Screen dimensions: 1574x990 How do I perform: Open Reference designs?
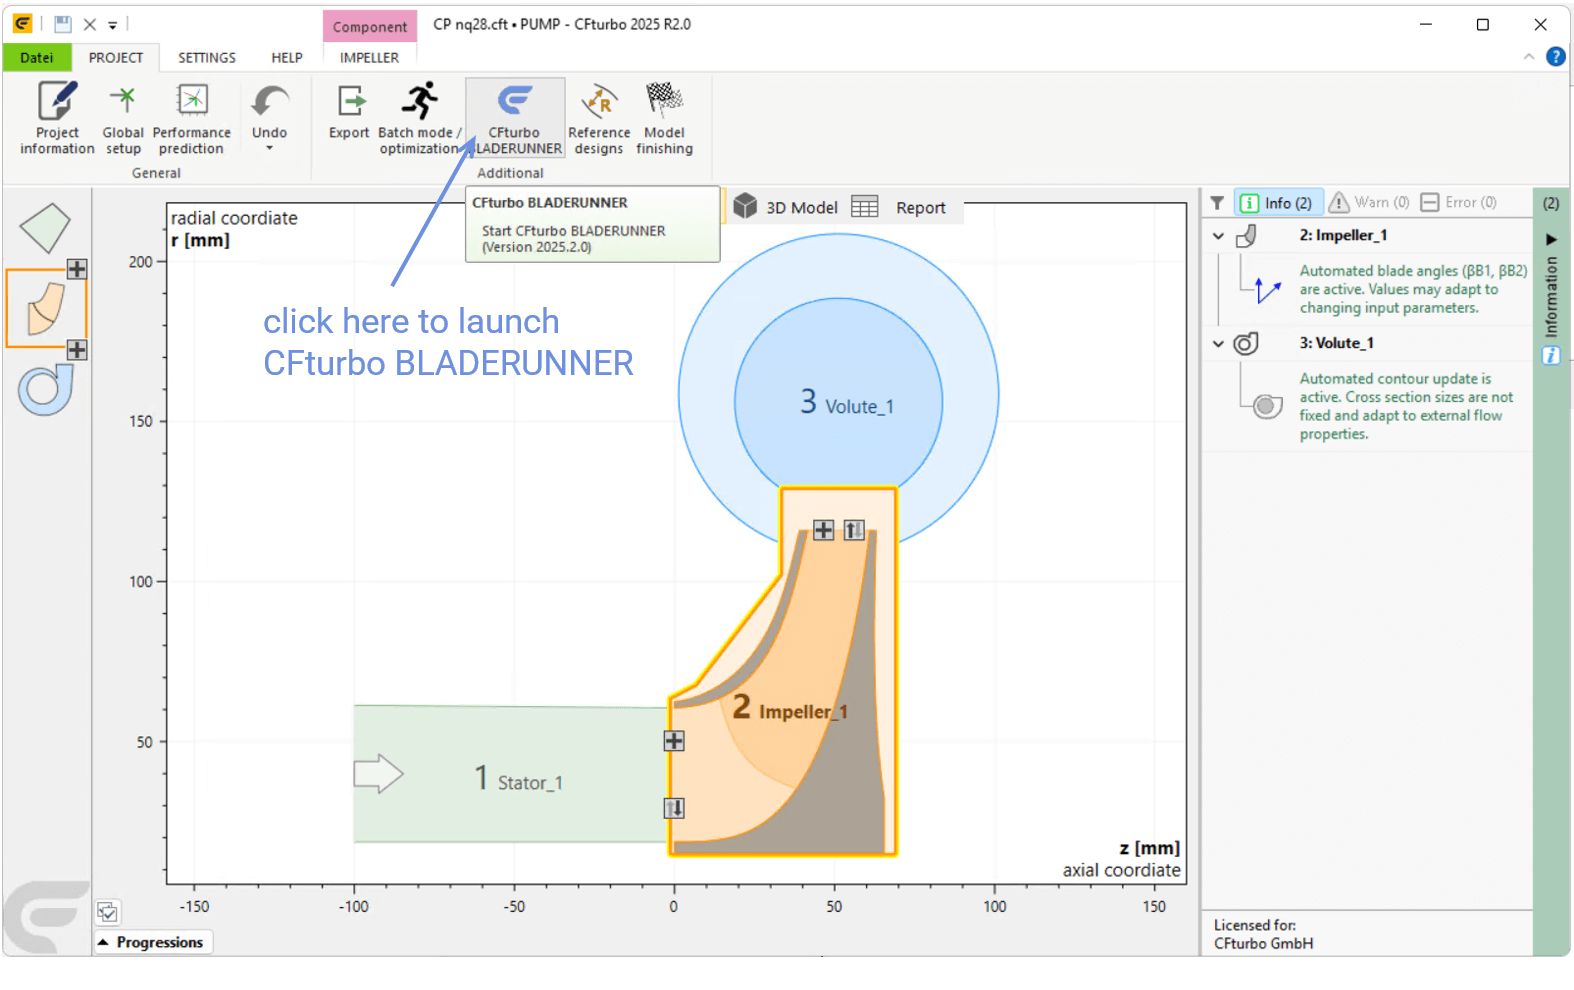[599, 118]
